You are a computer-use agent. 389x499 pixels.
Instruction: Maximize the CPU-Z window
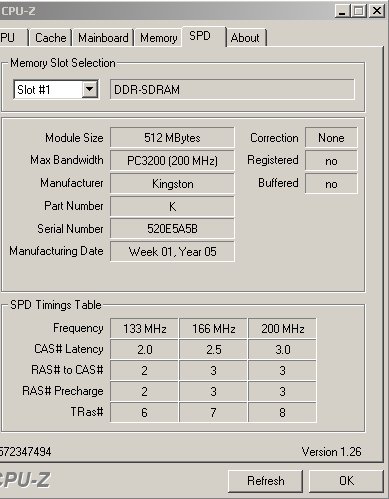(x=359, y=11)
